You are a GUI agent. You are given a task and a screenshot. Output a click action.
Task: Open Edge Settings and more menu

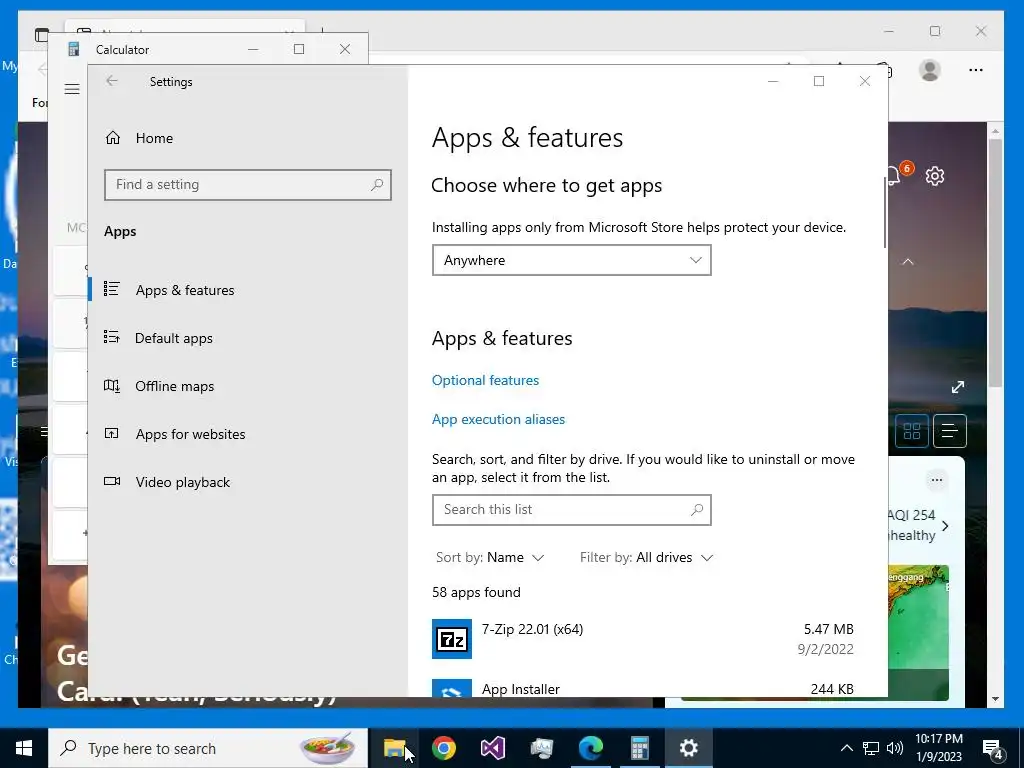click(x=976, y=70)
